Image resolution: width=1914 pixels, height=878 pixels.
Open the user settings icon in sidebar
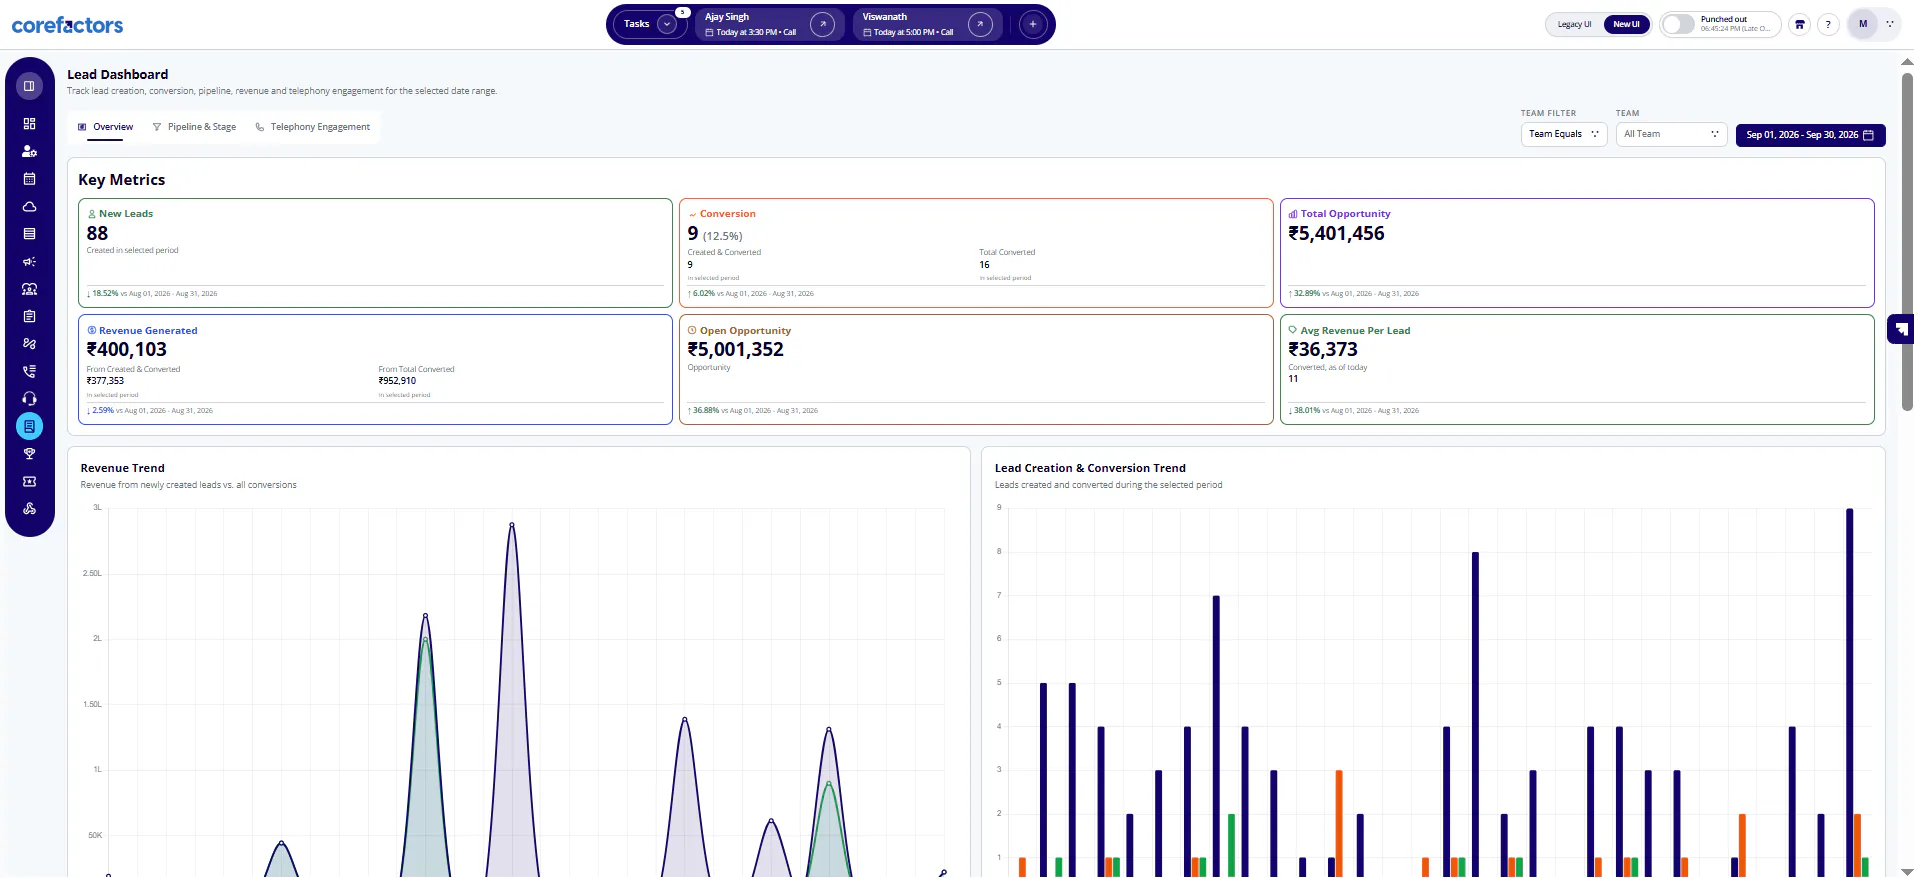[29, 151]
